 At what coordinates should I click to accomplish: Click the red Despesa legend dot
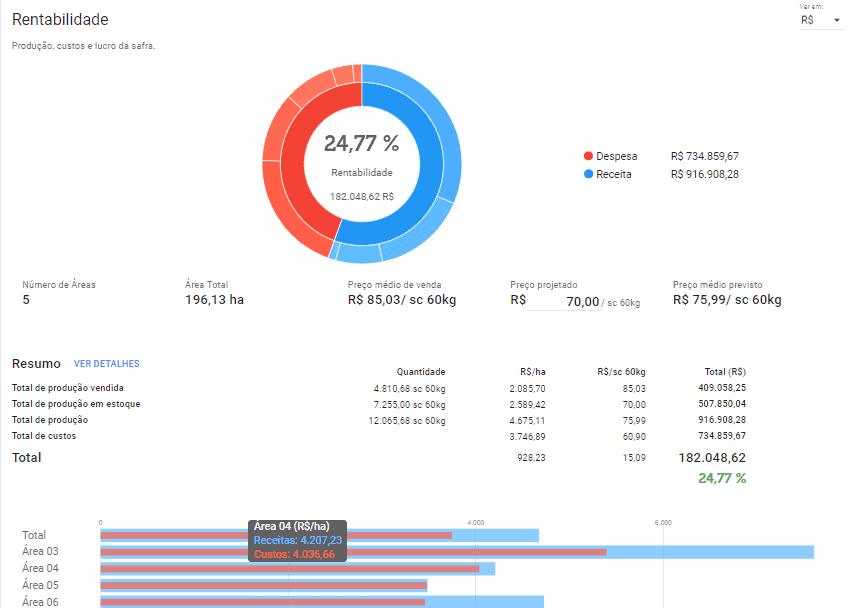click(x=588, y=156)
